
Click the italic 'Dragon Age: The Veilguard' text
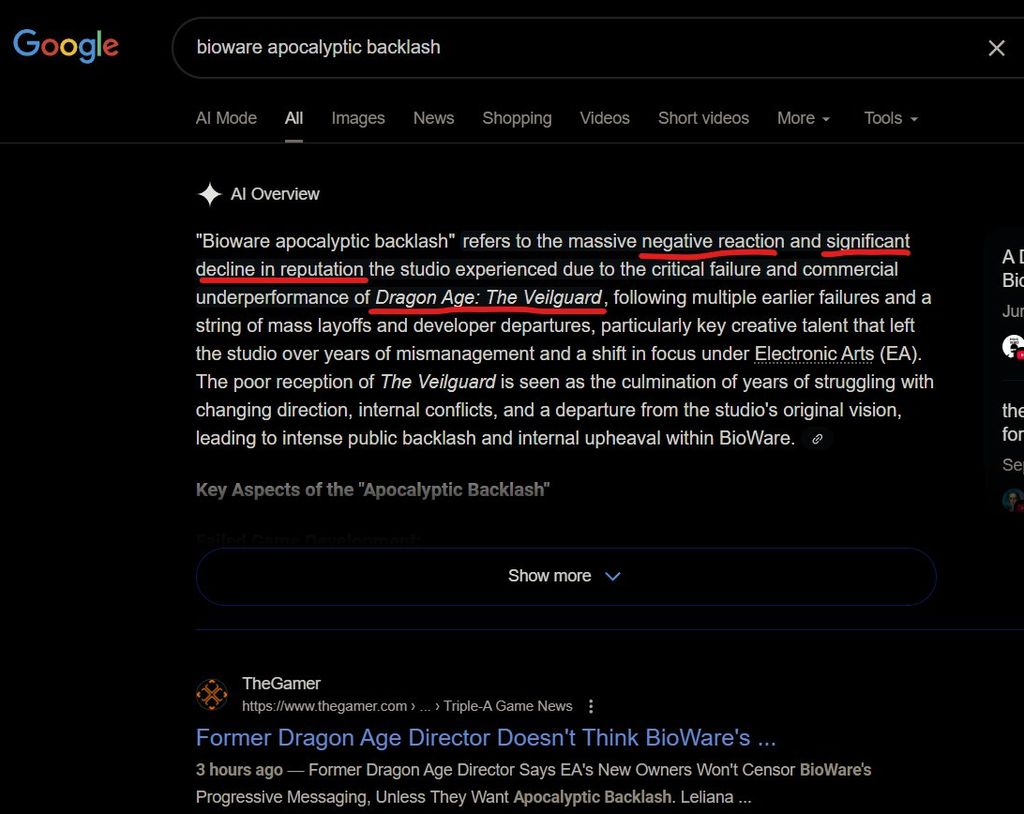[x=488, y=298]
